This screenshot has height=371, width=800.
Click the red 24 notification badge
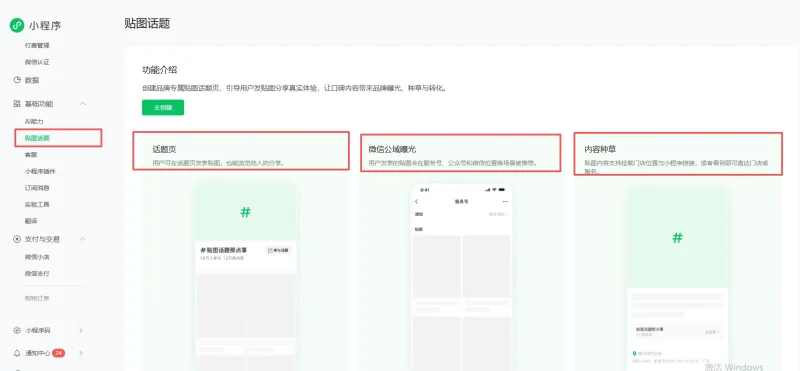(x=58, y=353)
